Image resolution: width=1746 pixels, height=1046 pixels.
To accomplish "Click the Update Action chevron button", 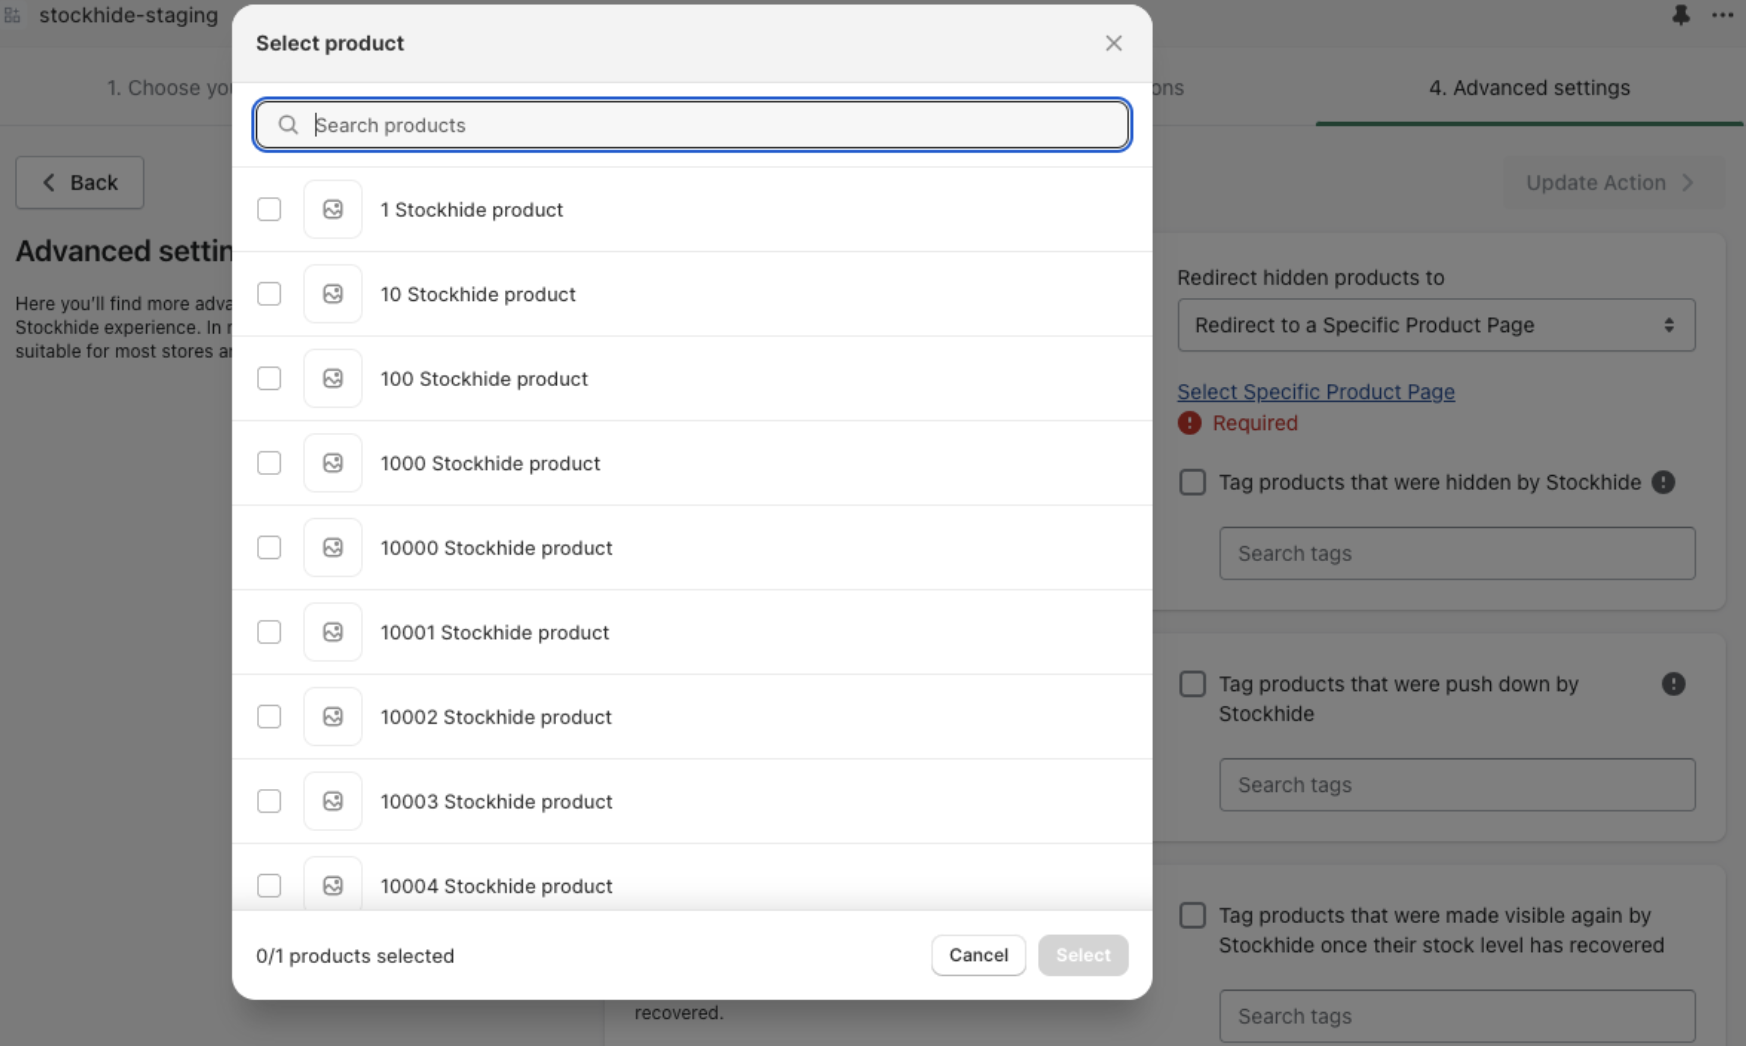I will (x=1611, y=183).
